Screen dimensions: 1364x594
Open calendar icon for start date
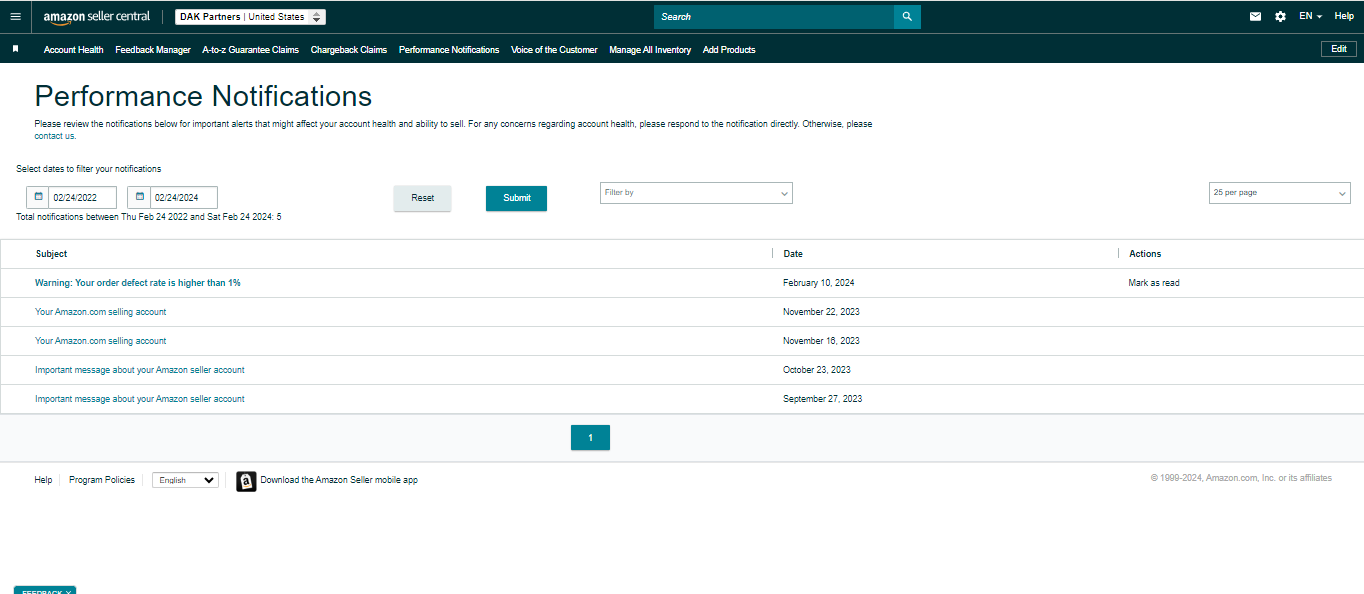click(x=37, y=197)
